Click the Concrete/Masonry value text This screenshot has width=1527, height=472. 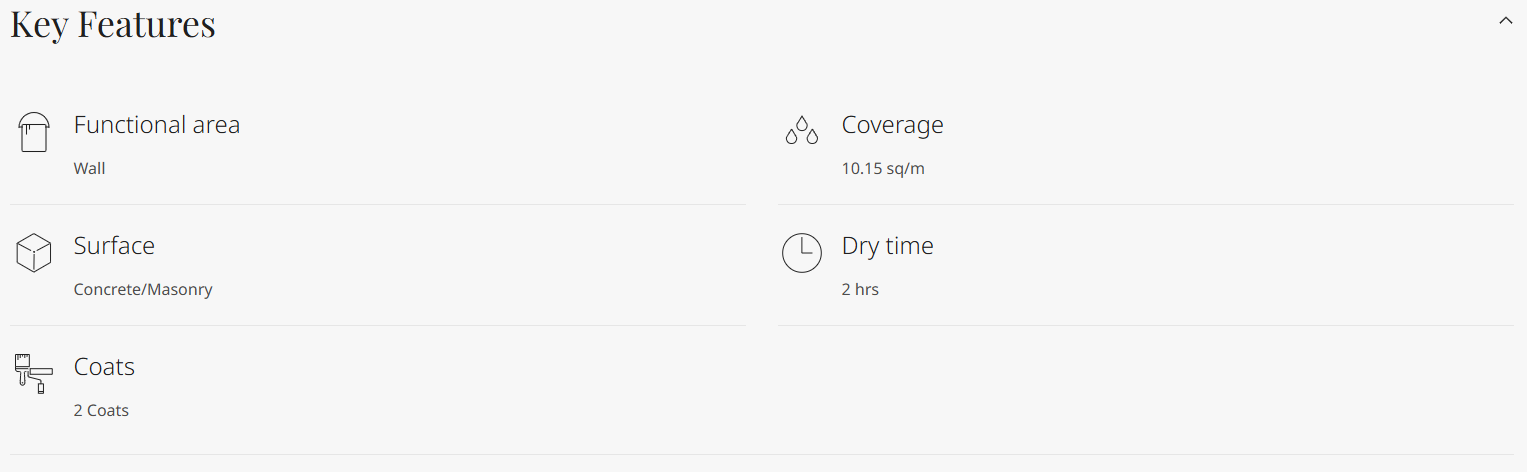point(143,289)
